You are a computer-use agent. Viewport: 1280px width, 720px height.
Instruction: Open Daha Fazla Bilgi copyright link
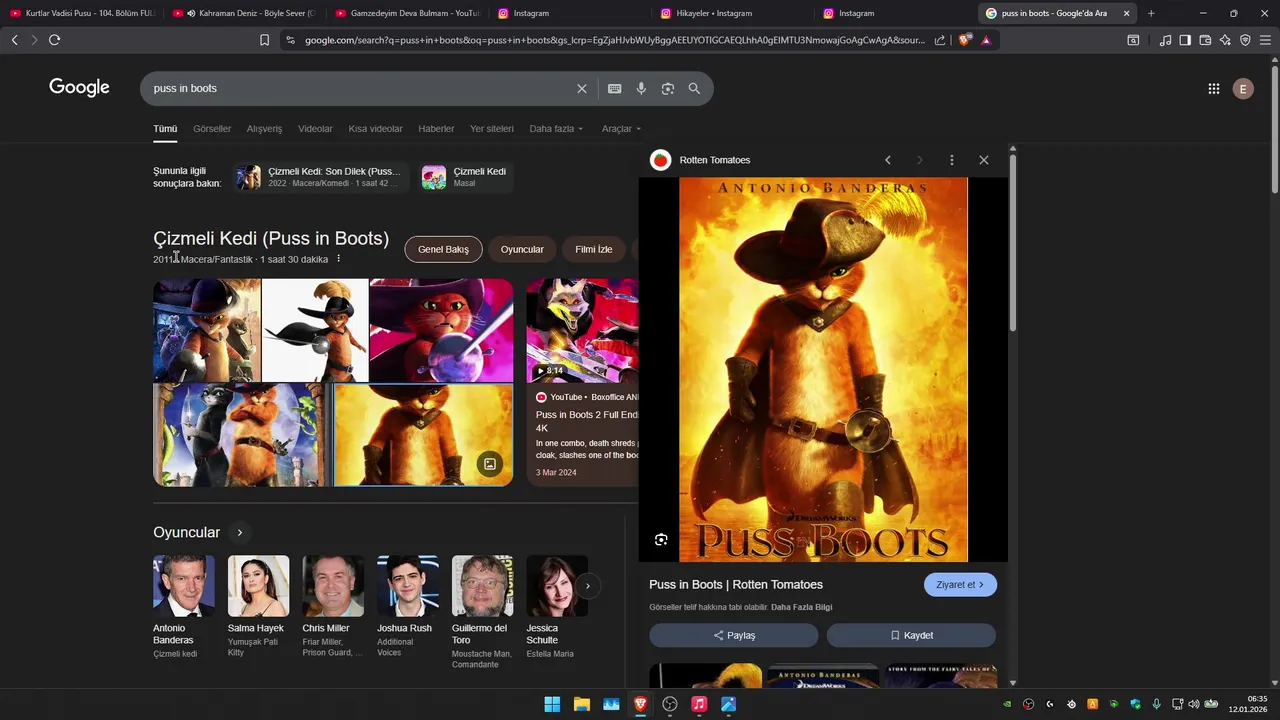tap(801, 607)
